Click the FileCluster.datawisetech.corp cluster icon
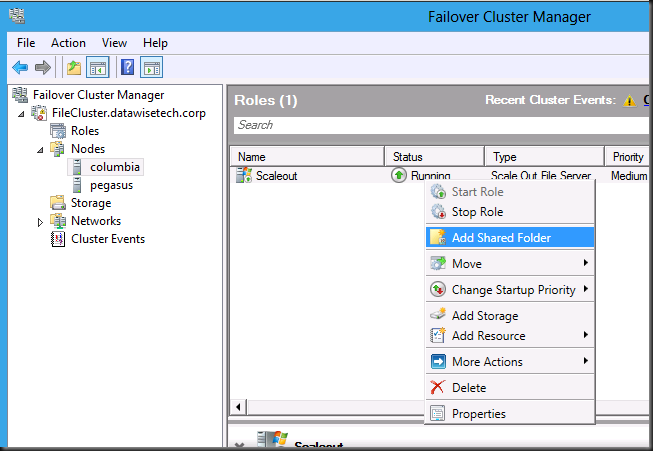The image size is (653, 451). click(39, 113)
